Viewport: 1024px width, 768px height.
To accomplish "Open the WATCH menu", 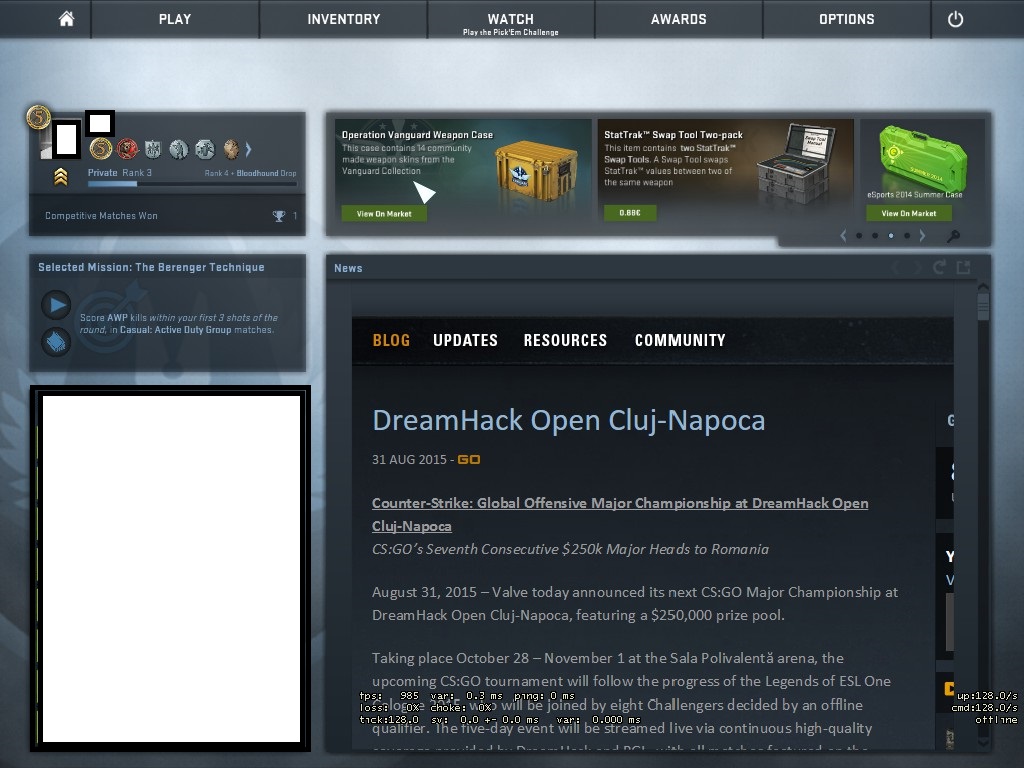I will (511, 19).
